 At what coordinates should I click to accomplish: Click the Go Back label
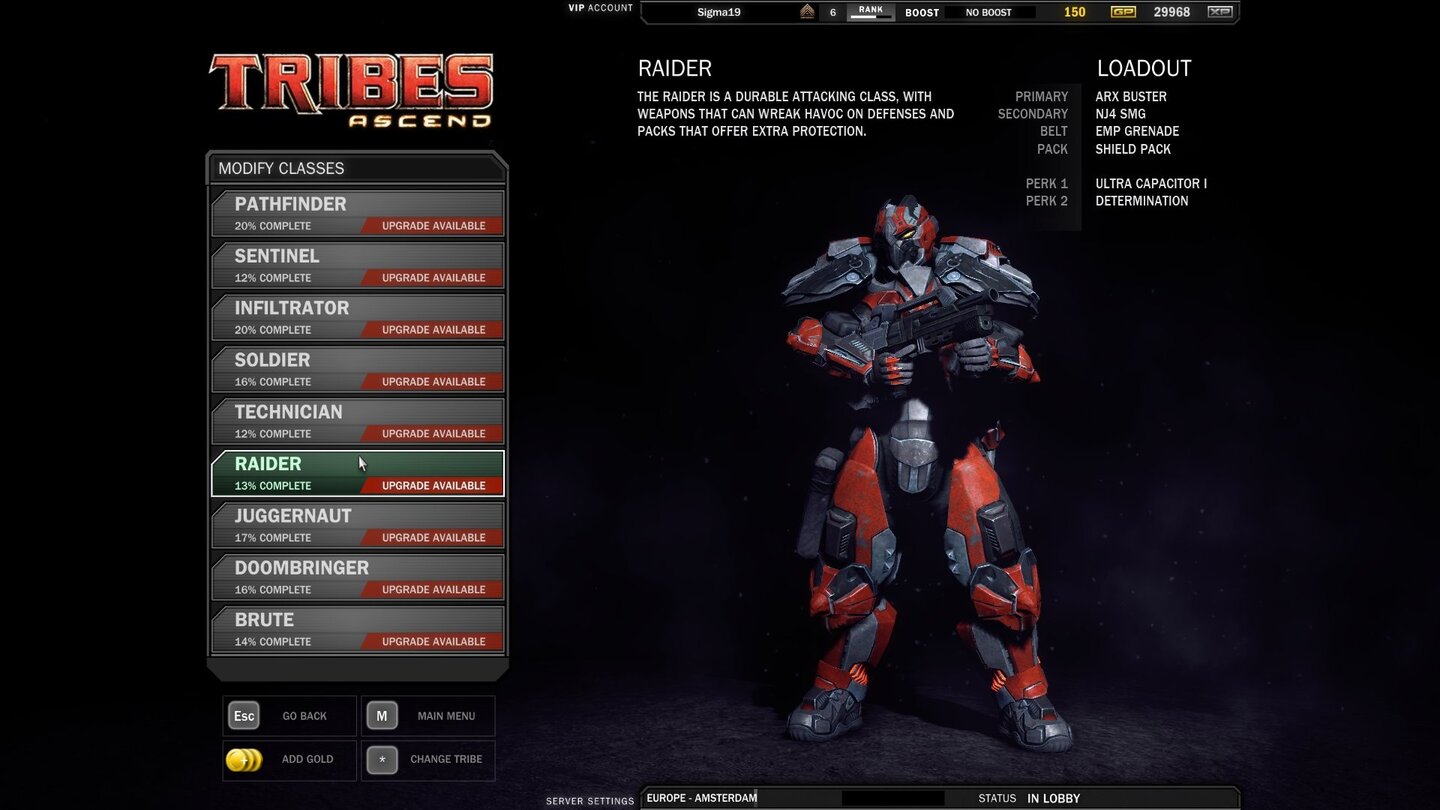tap(304, 716)
